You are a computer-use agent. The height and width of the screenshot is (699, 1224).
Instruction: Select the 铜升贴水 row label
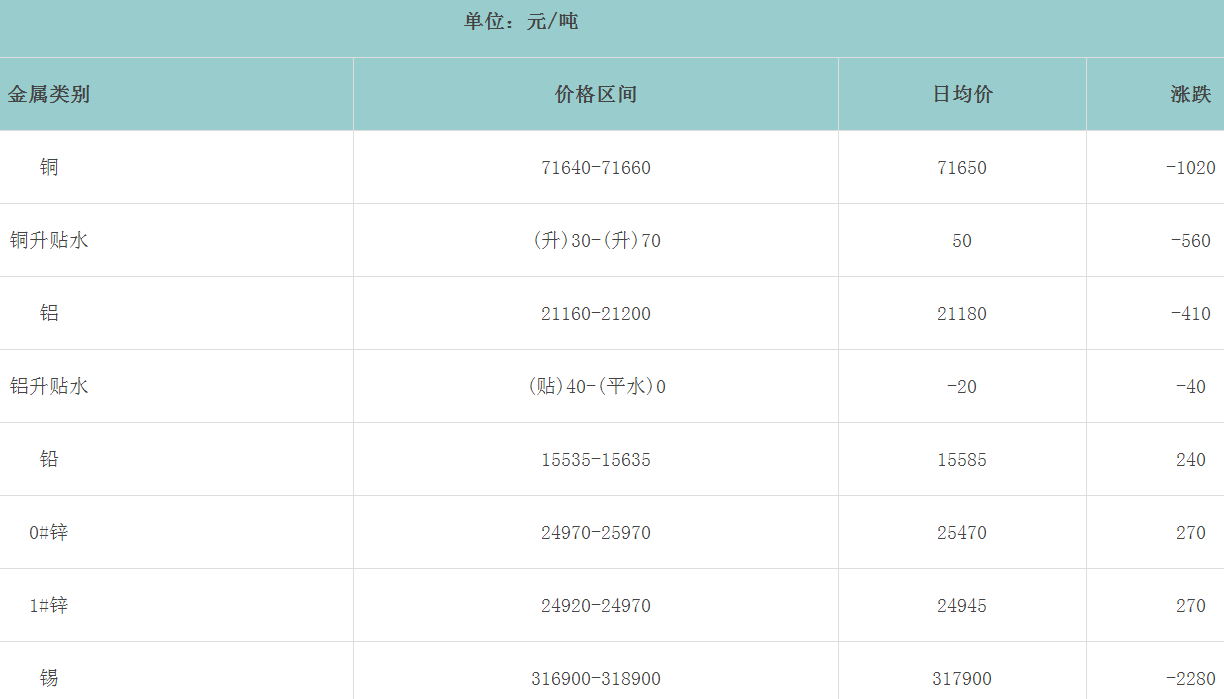point(49,241)
